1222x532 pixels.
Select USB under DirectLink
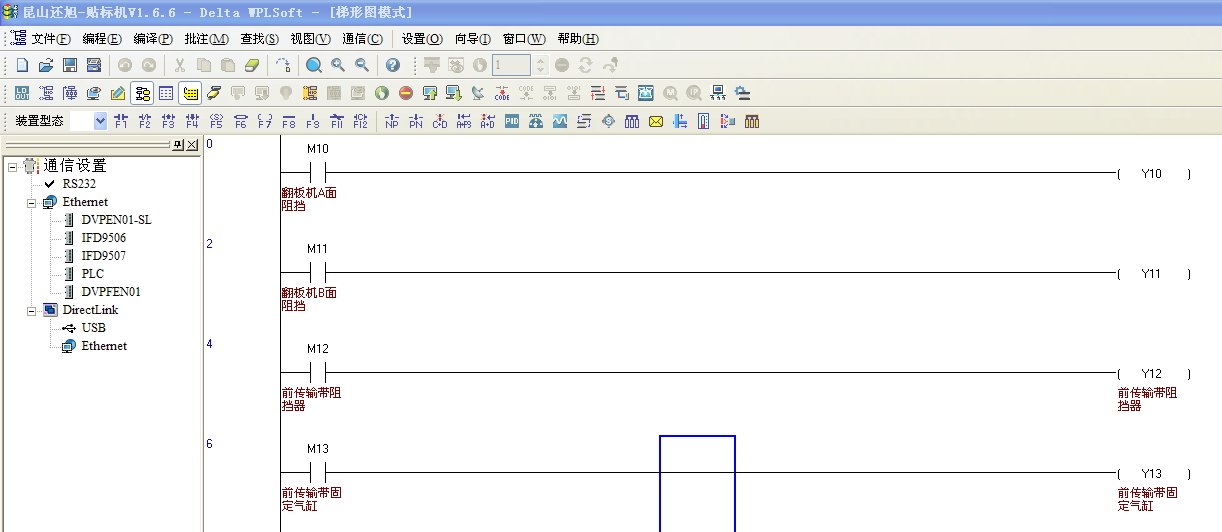[93, 328]
